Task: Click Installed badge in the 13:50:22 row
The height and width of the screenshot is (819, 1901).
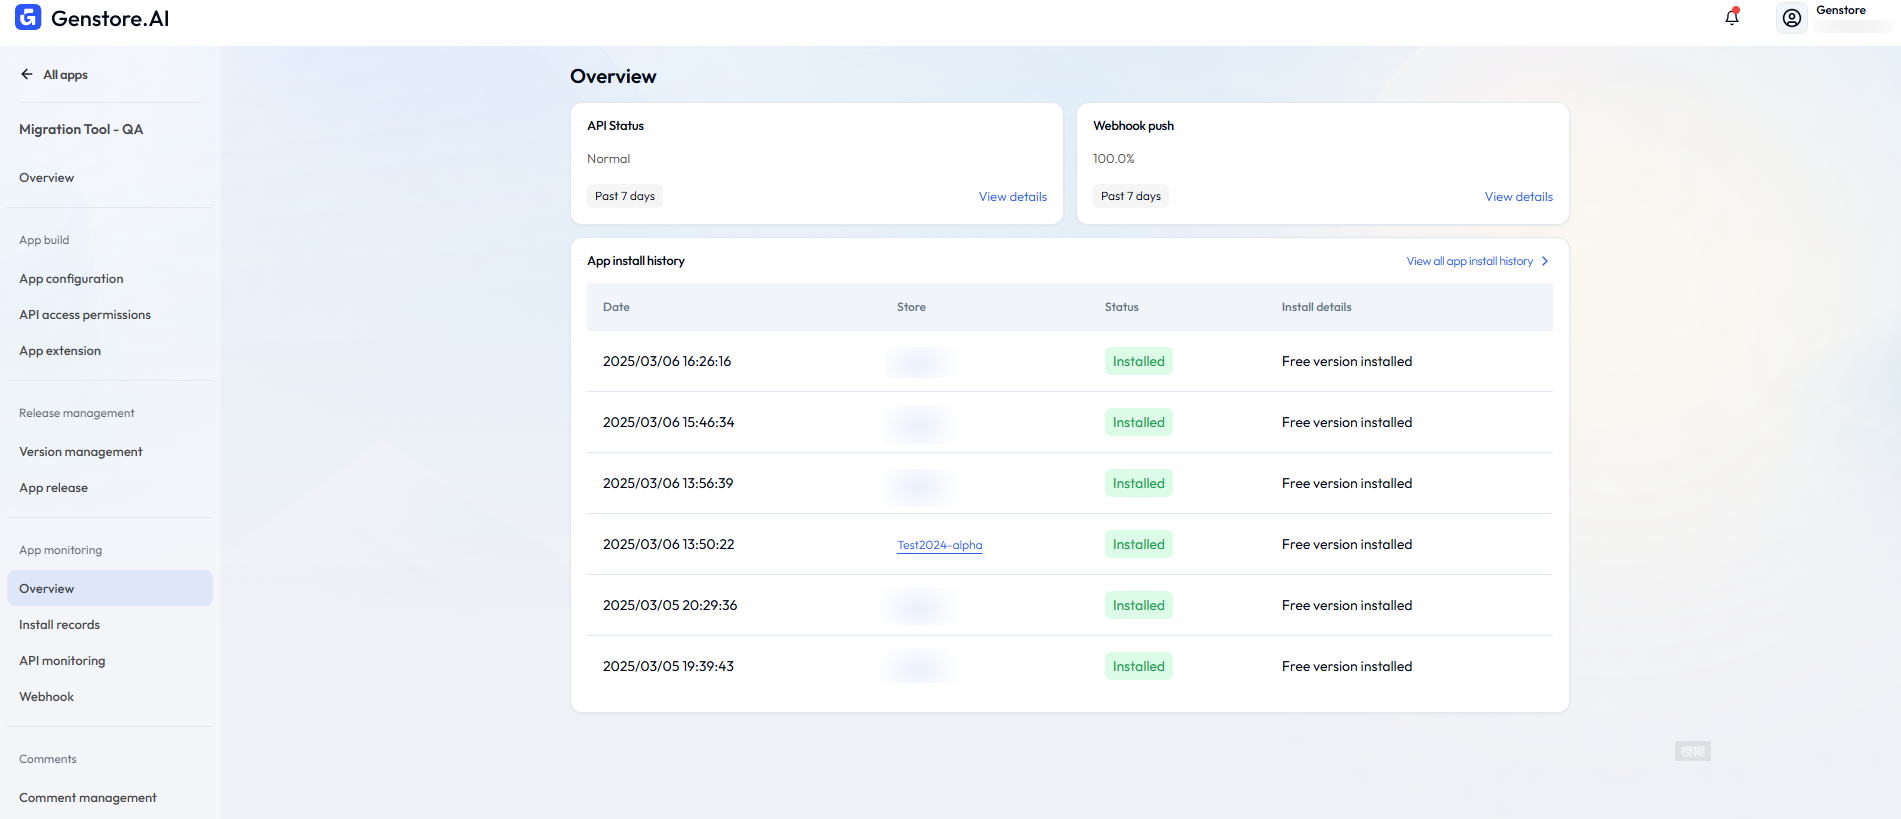Action: (x=1139, y=544)
